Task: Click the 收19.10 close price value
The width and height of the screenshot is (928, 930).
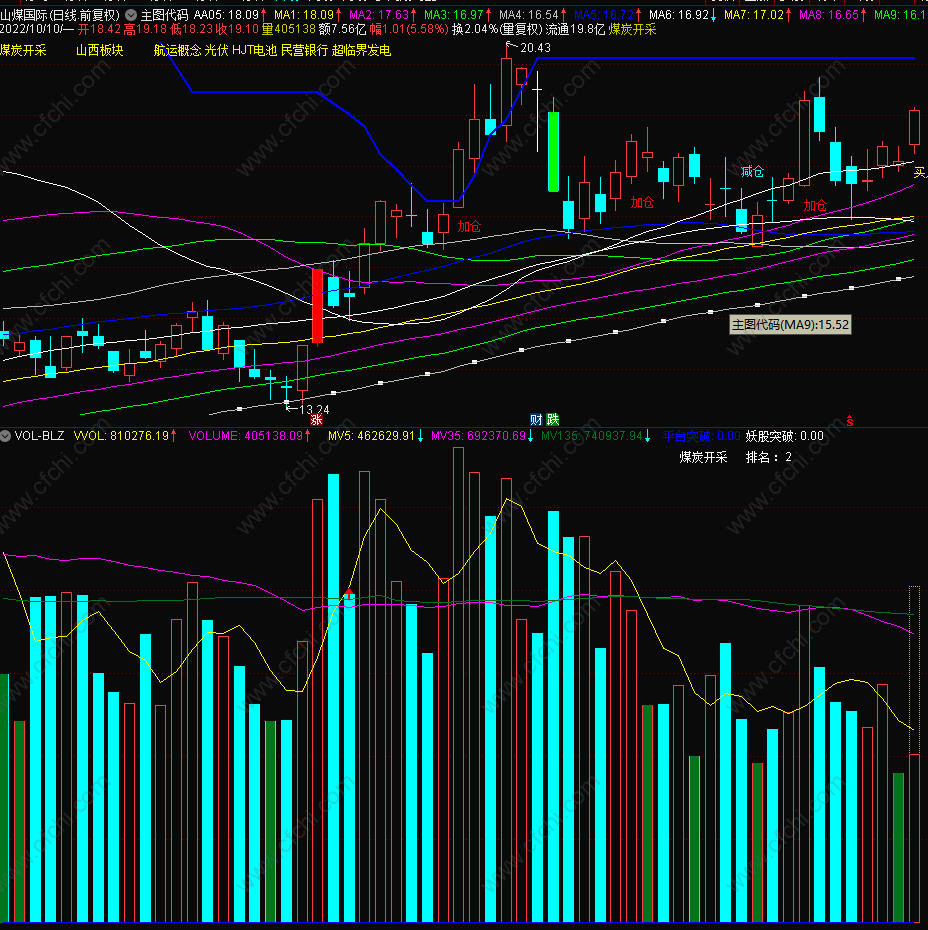Action: pyautogui.click(x=237, y=30)
